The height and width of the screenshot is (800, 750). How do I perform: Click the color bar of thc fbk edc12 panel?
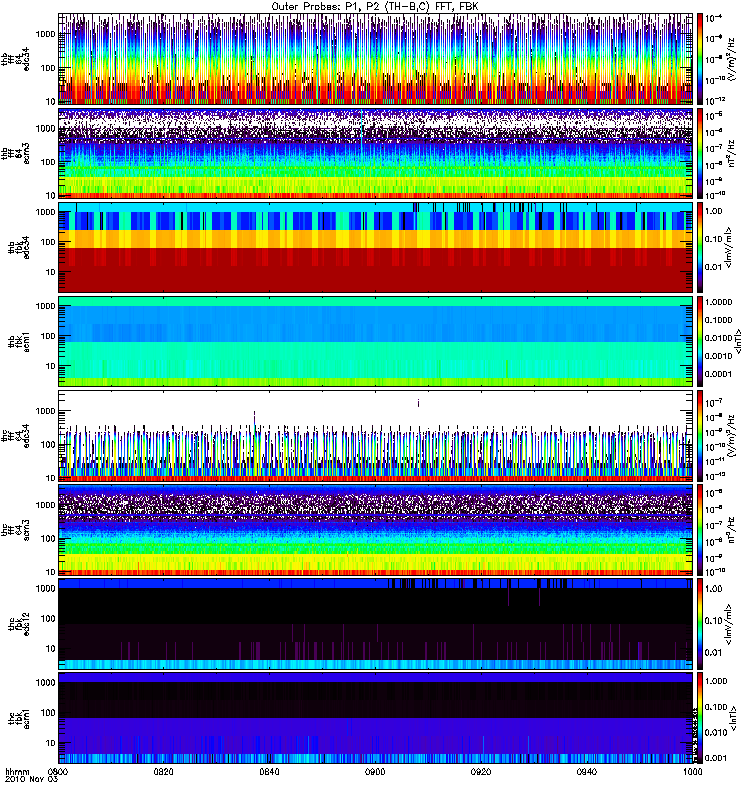[x=699, y=623]
